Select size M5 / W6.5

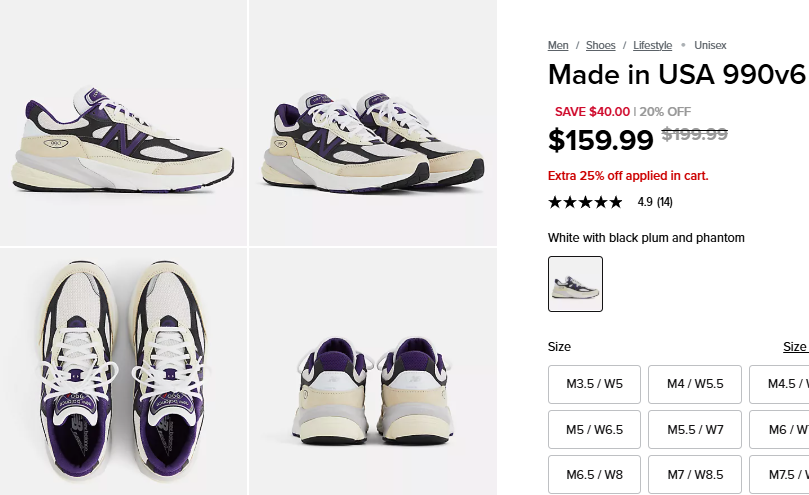[595, 429]
